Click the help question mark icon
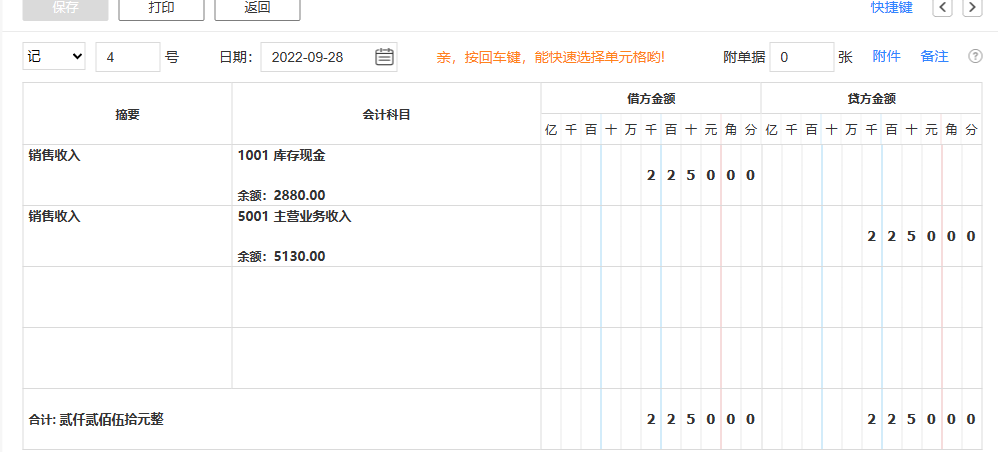Viewport: 998px width, 452px height. click(975, 57)
